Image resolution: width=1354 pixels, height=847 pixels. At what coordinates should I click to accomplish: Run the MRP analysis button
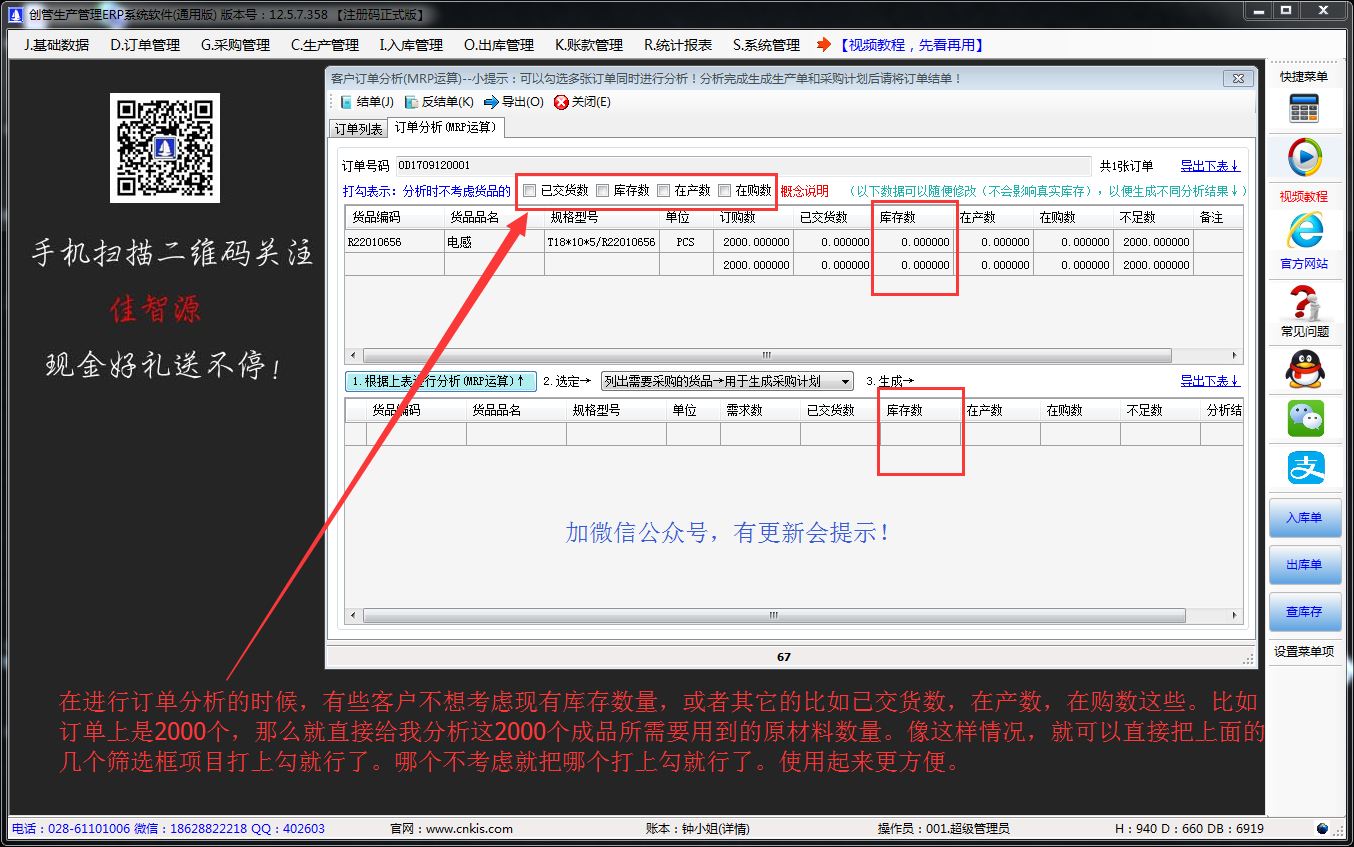pos(438,381)
